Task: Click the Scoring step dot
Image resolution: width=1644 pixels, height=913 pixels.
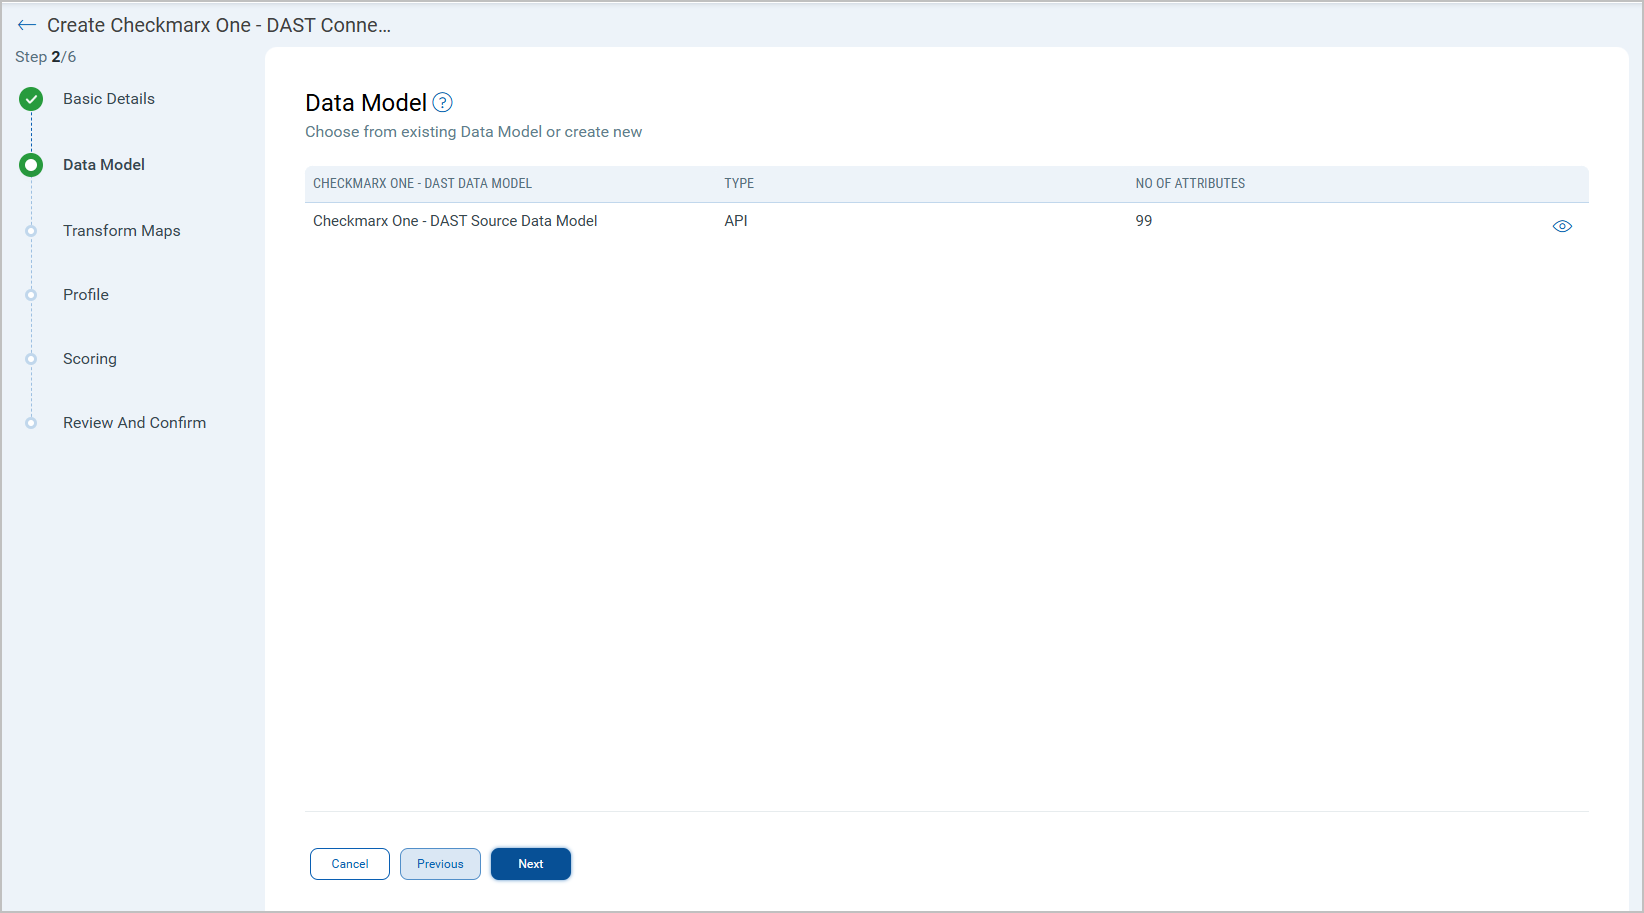Action: 31,359
